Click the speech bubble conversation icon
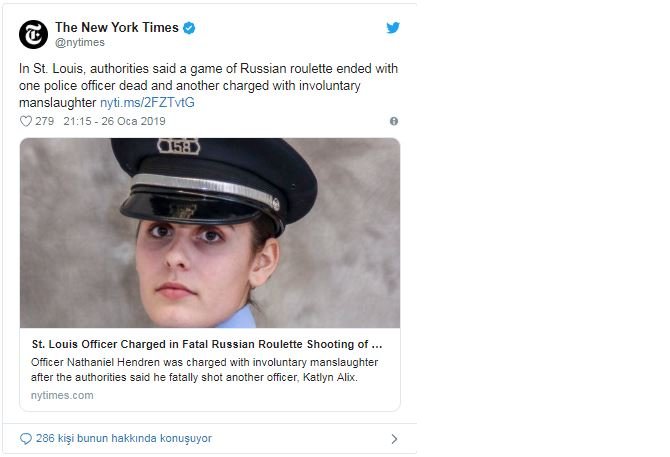The width and height of the screenshot is (670, 457). pyautogui.click(x=26, y=438)
